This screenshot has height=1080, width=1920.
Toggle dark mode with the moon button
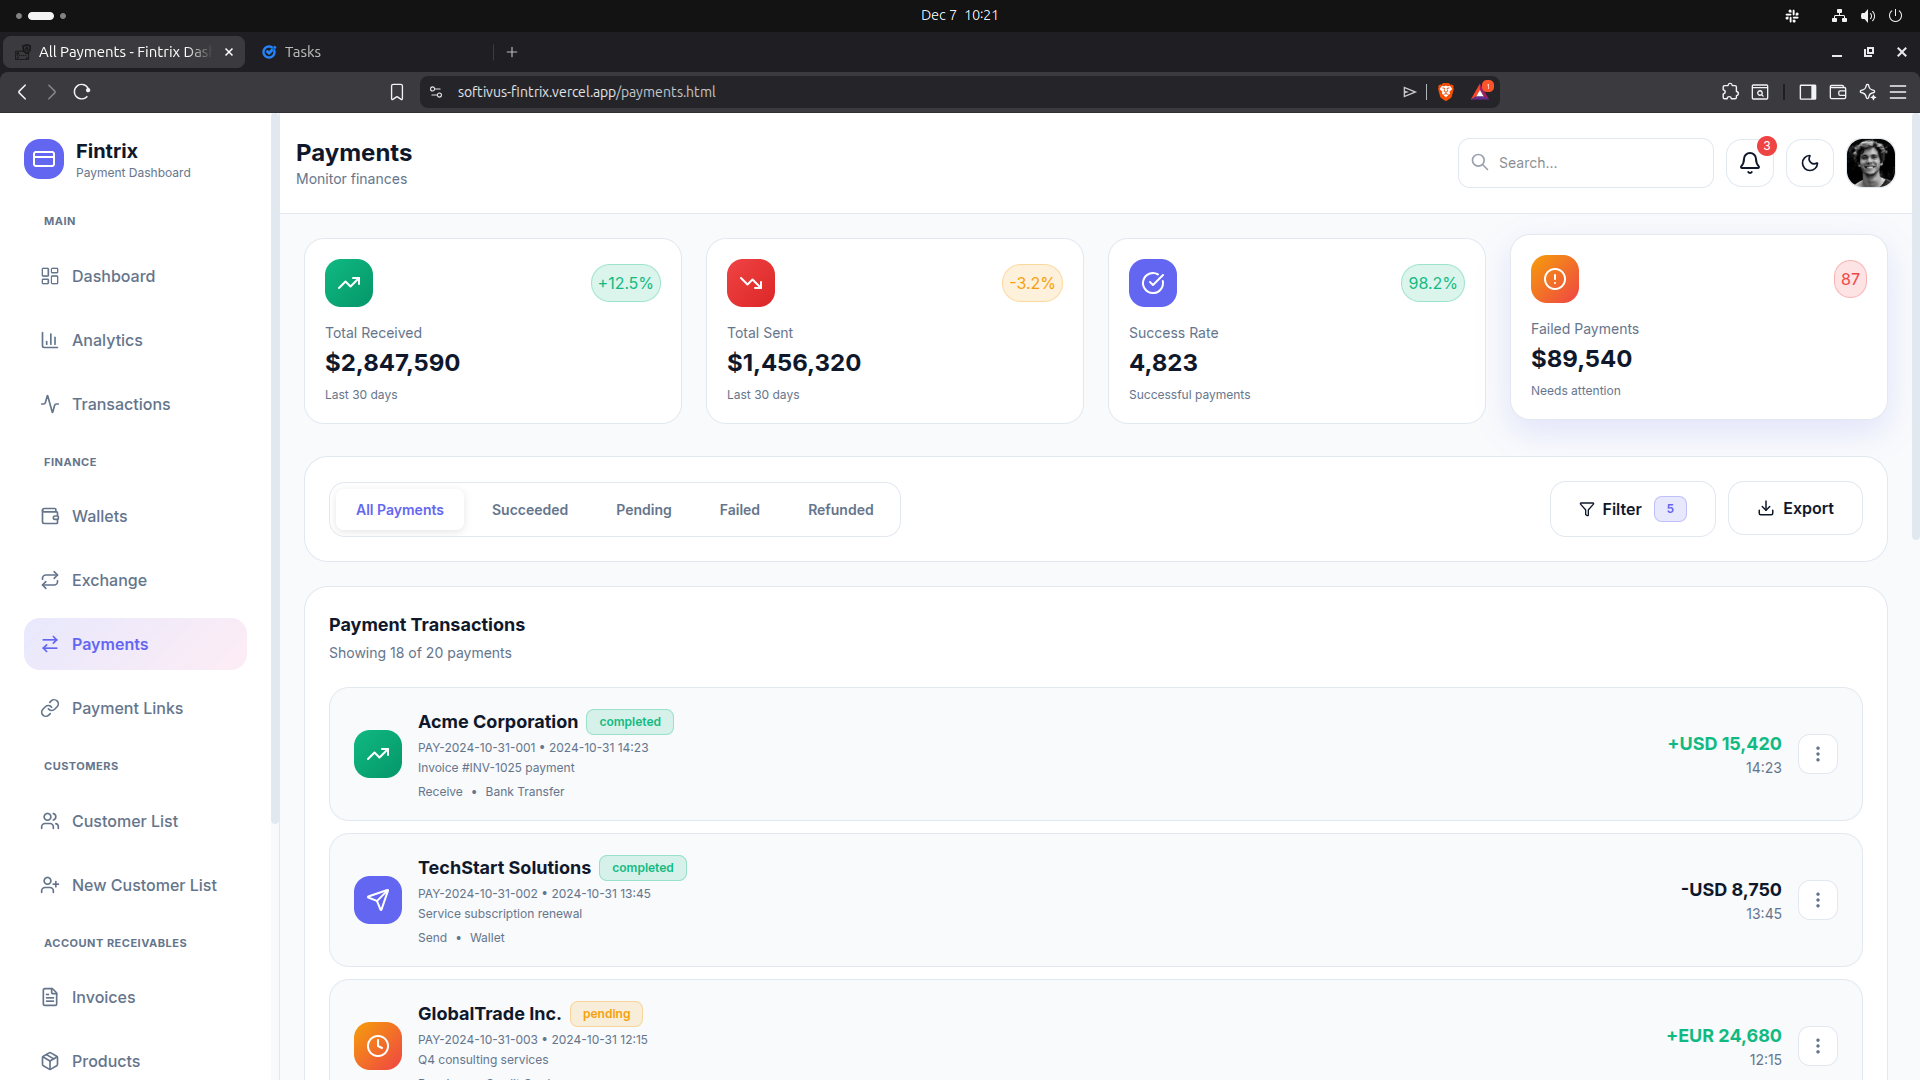[1810, 162]
